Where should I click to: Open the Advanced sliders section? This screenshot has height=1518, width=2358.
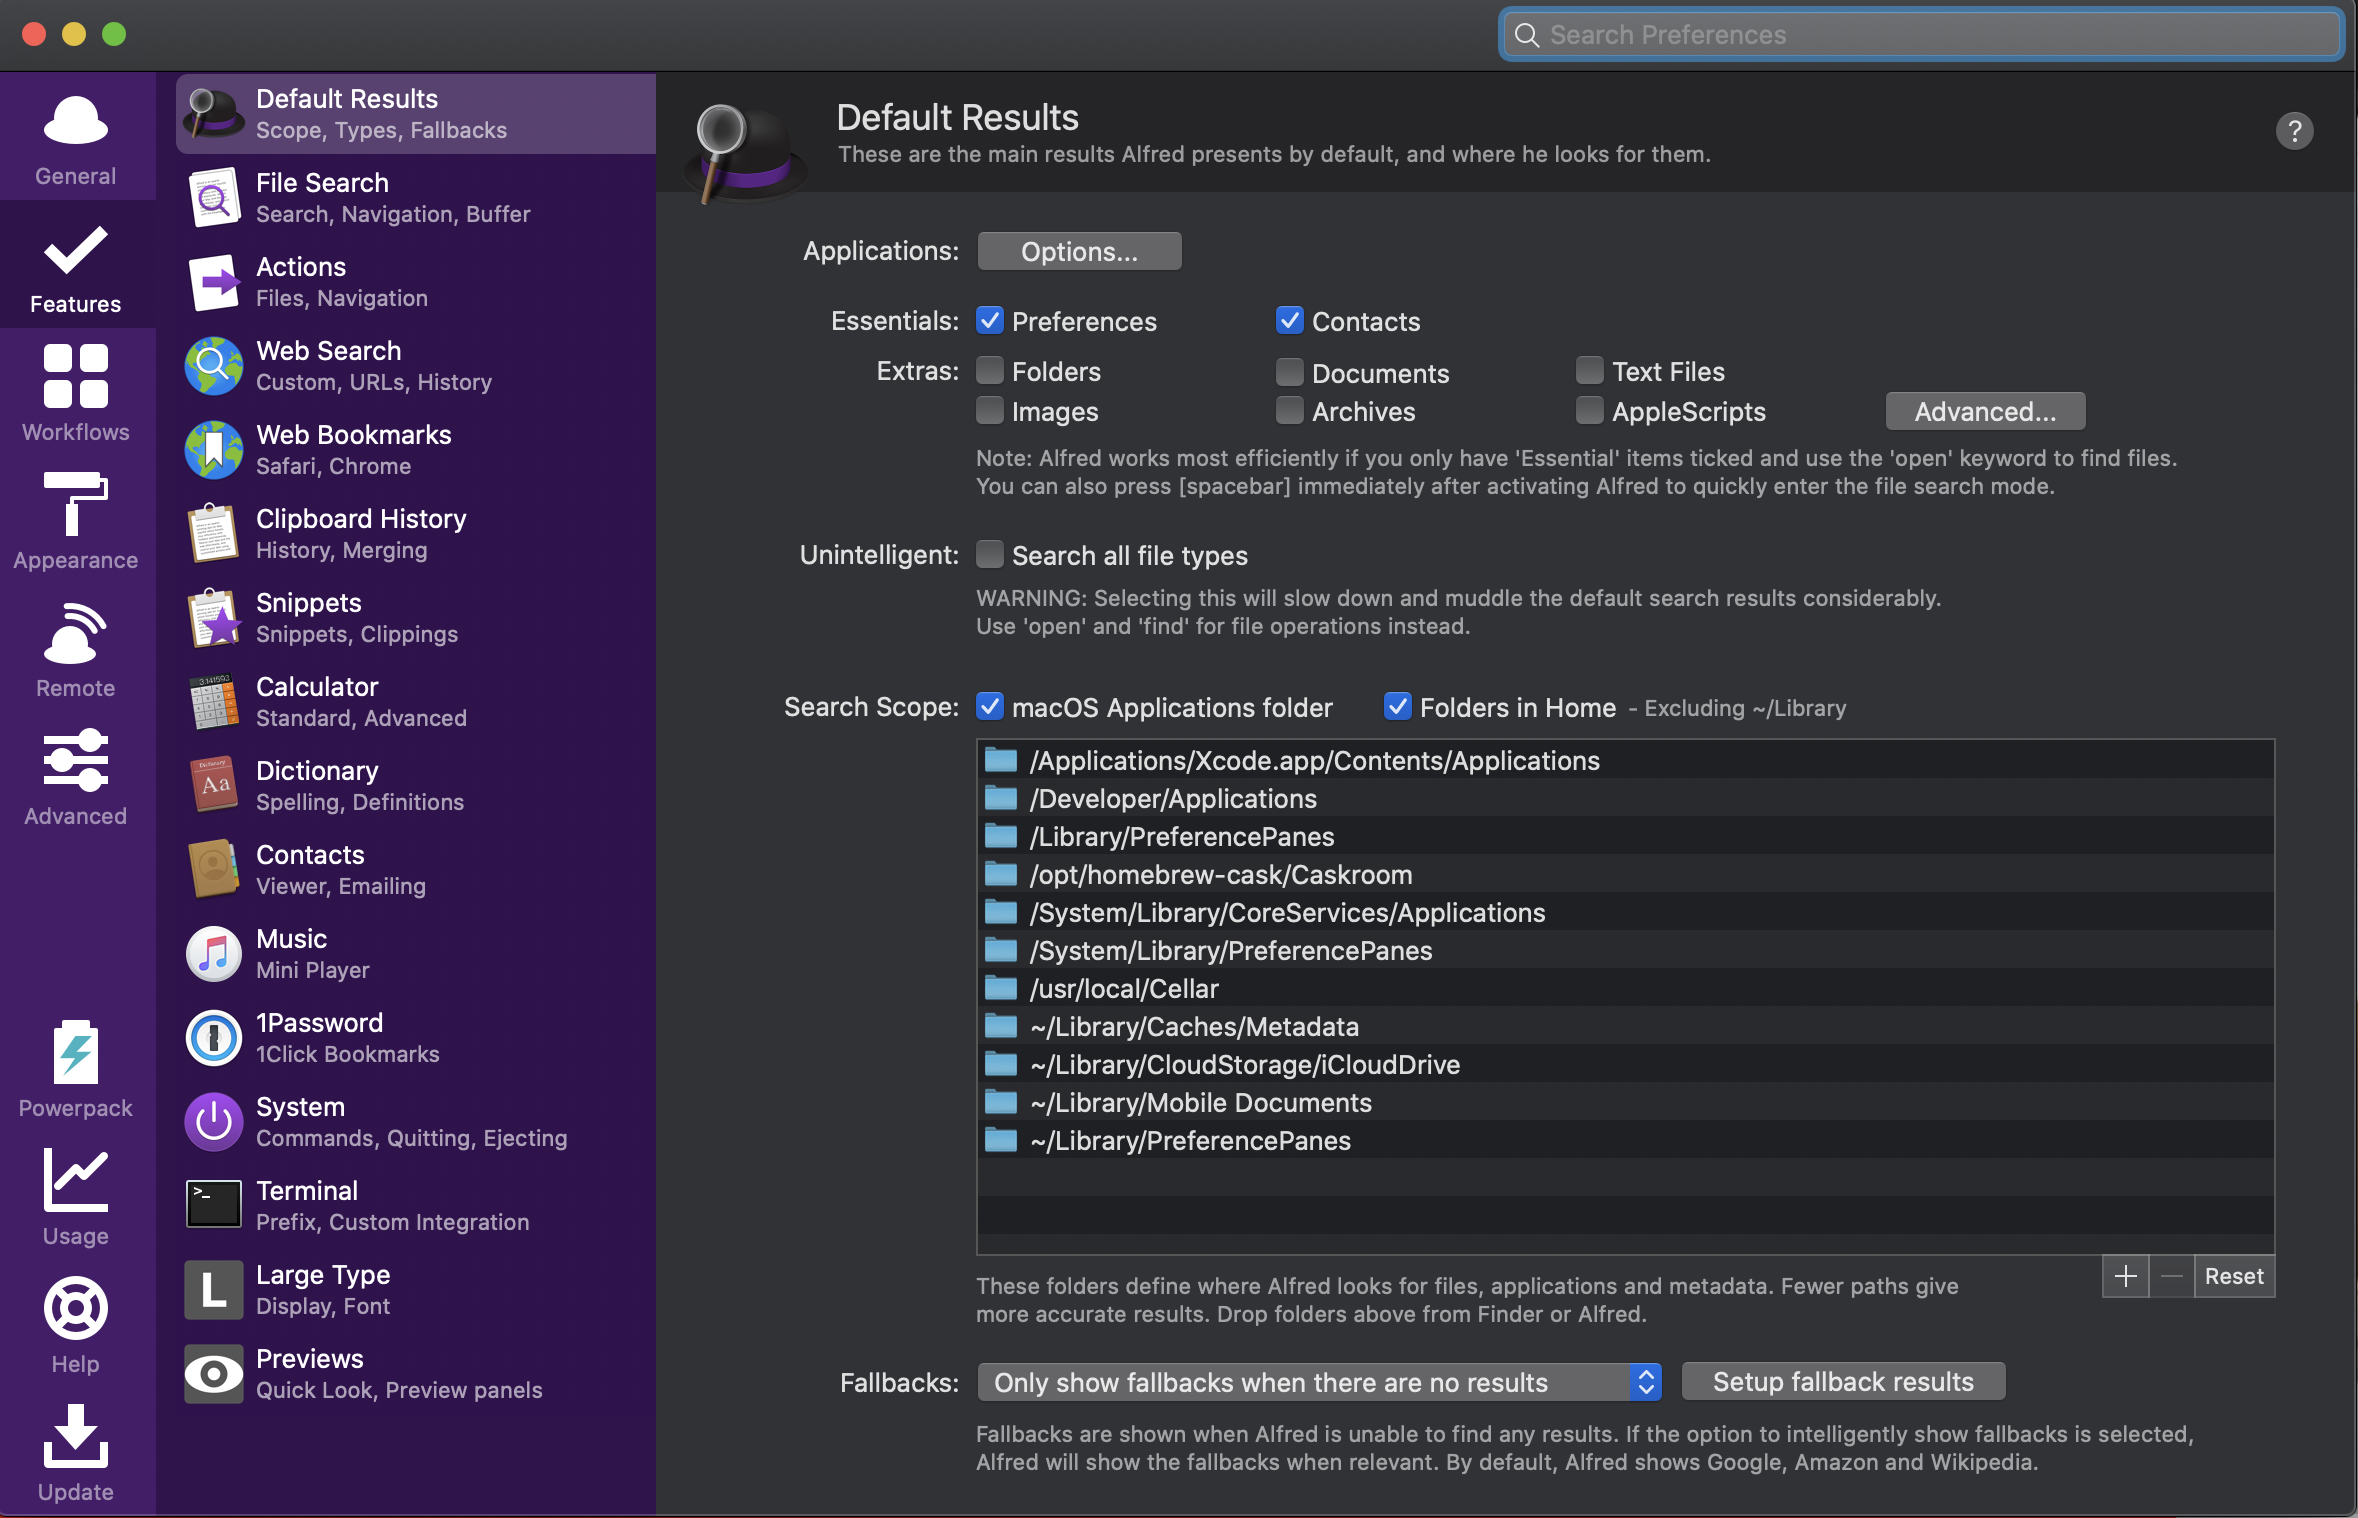coord(76,776)
